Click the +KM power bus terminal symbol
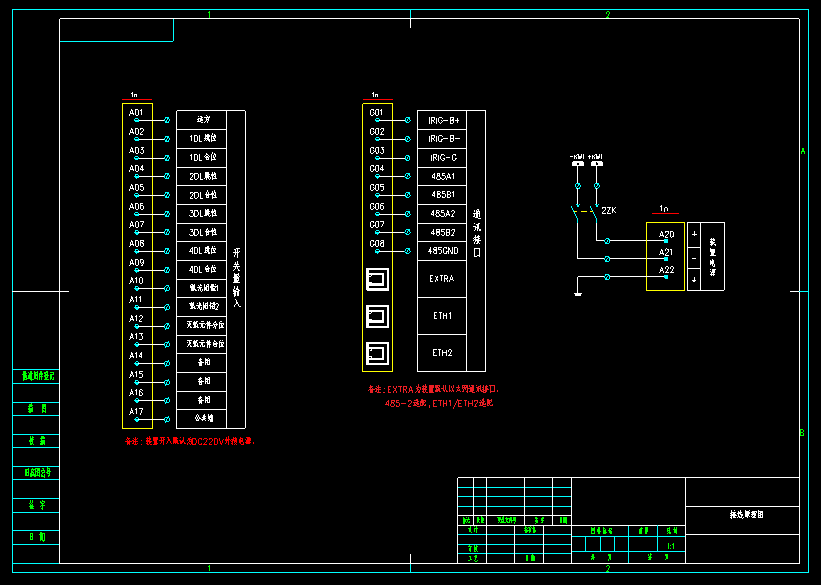This screenshot has width=821, height=585. pos(596,166)
